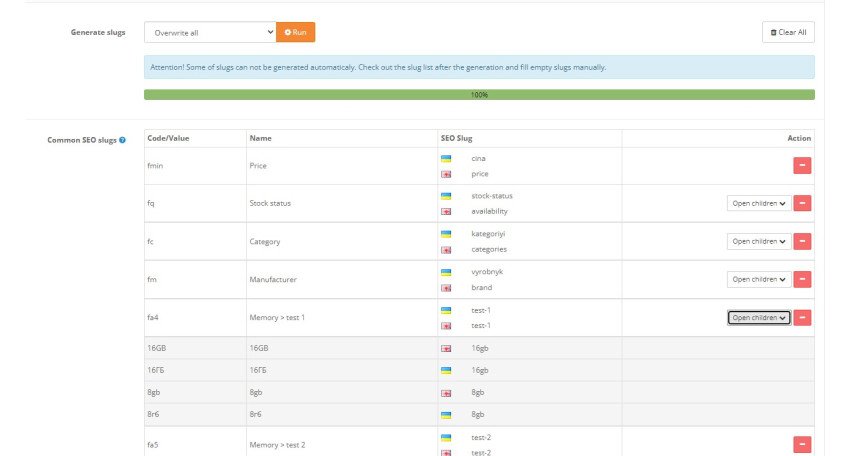Remove the fc Category row

pyautogui.click(x=802, y=241)
